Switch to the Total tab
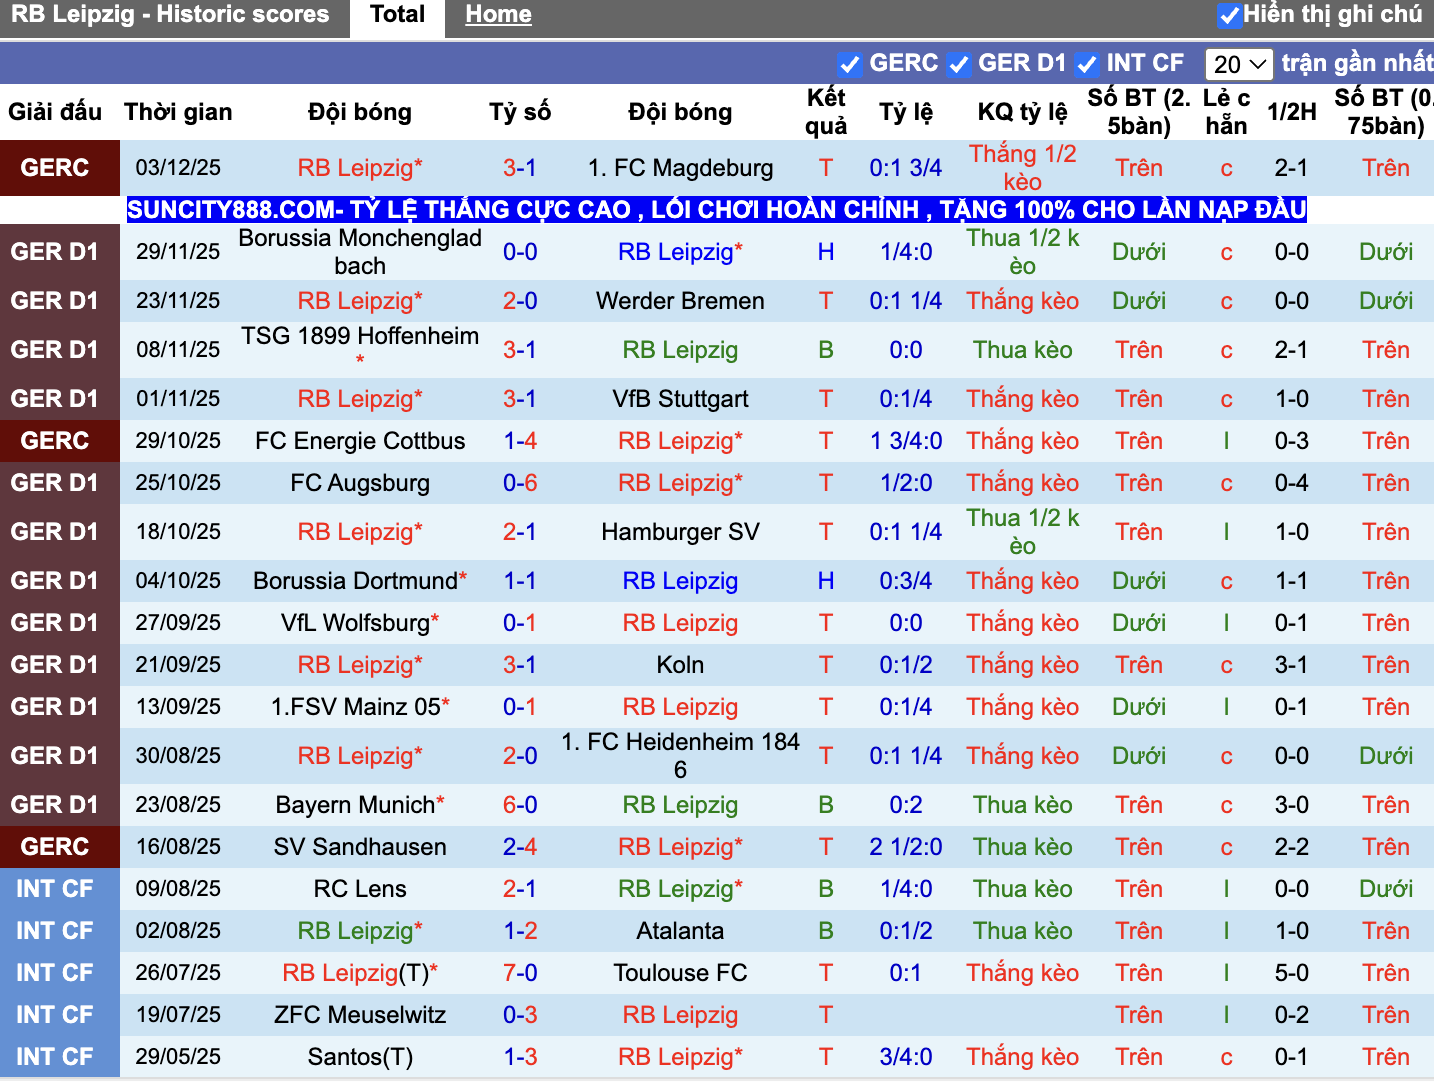The image size is (1434, 1082). point(397,15)
